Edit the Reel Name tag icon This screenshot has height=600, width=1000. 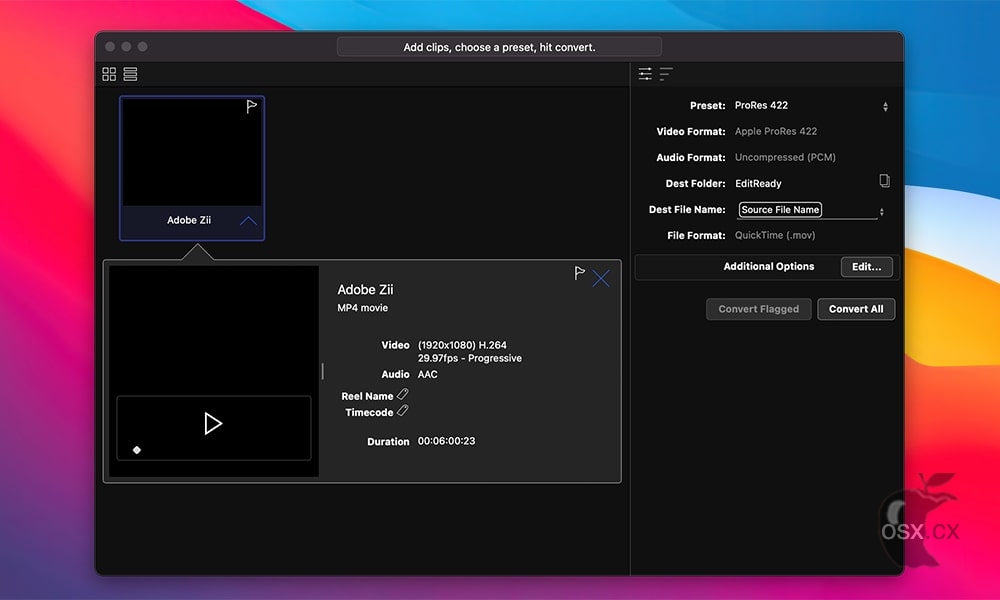click(402, 395)
